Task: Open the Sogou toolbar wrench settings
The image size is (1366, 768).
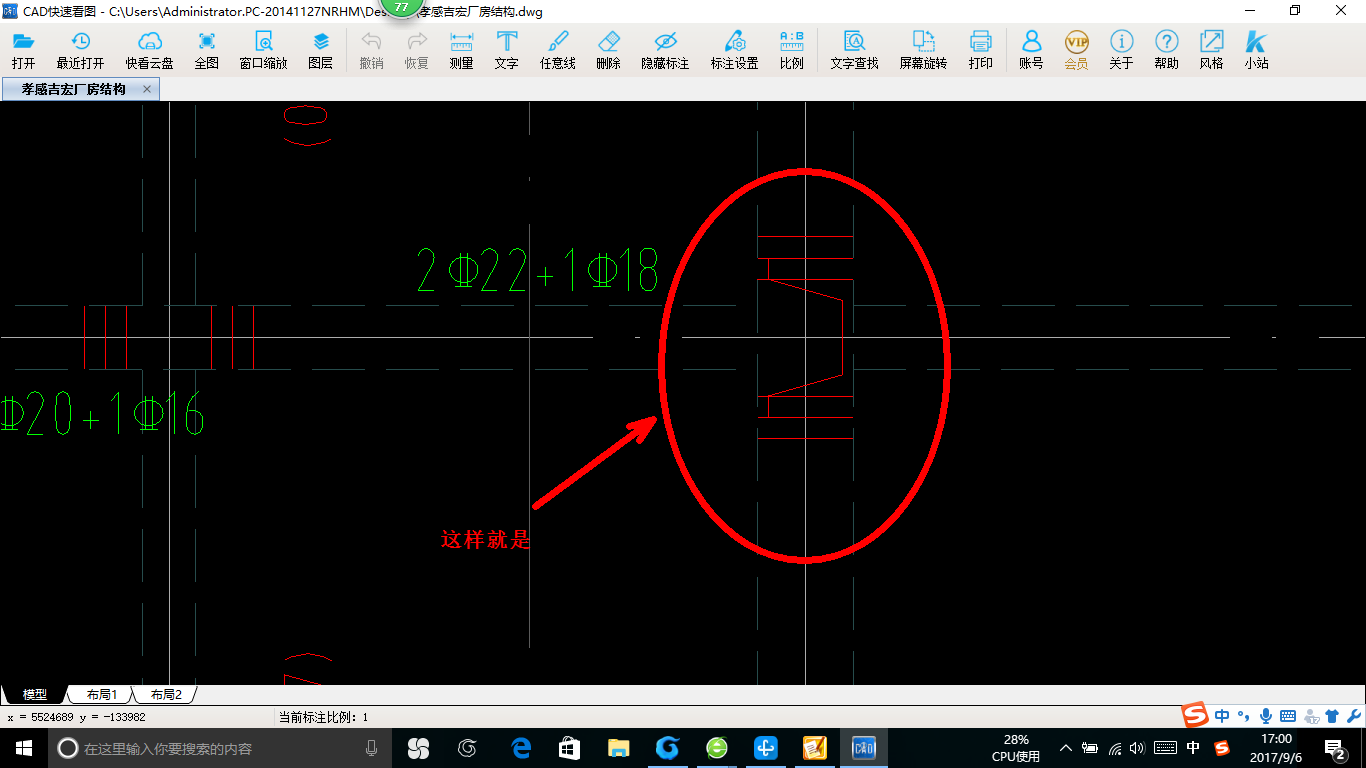Action: 1354,716
